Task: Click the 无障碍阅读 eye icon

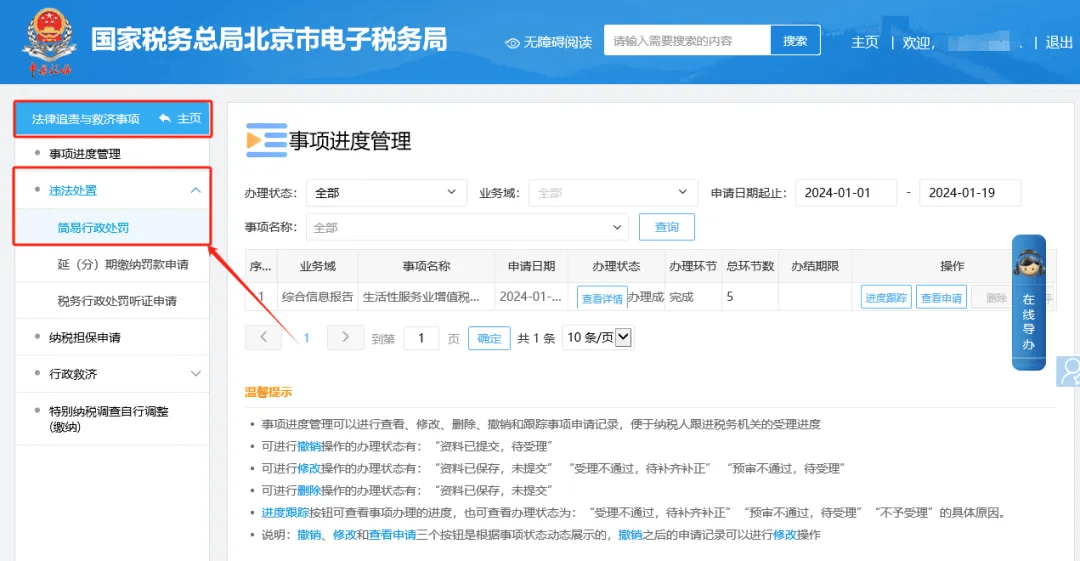Action: point(512,43)
